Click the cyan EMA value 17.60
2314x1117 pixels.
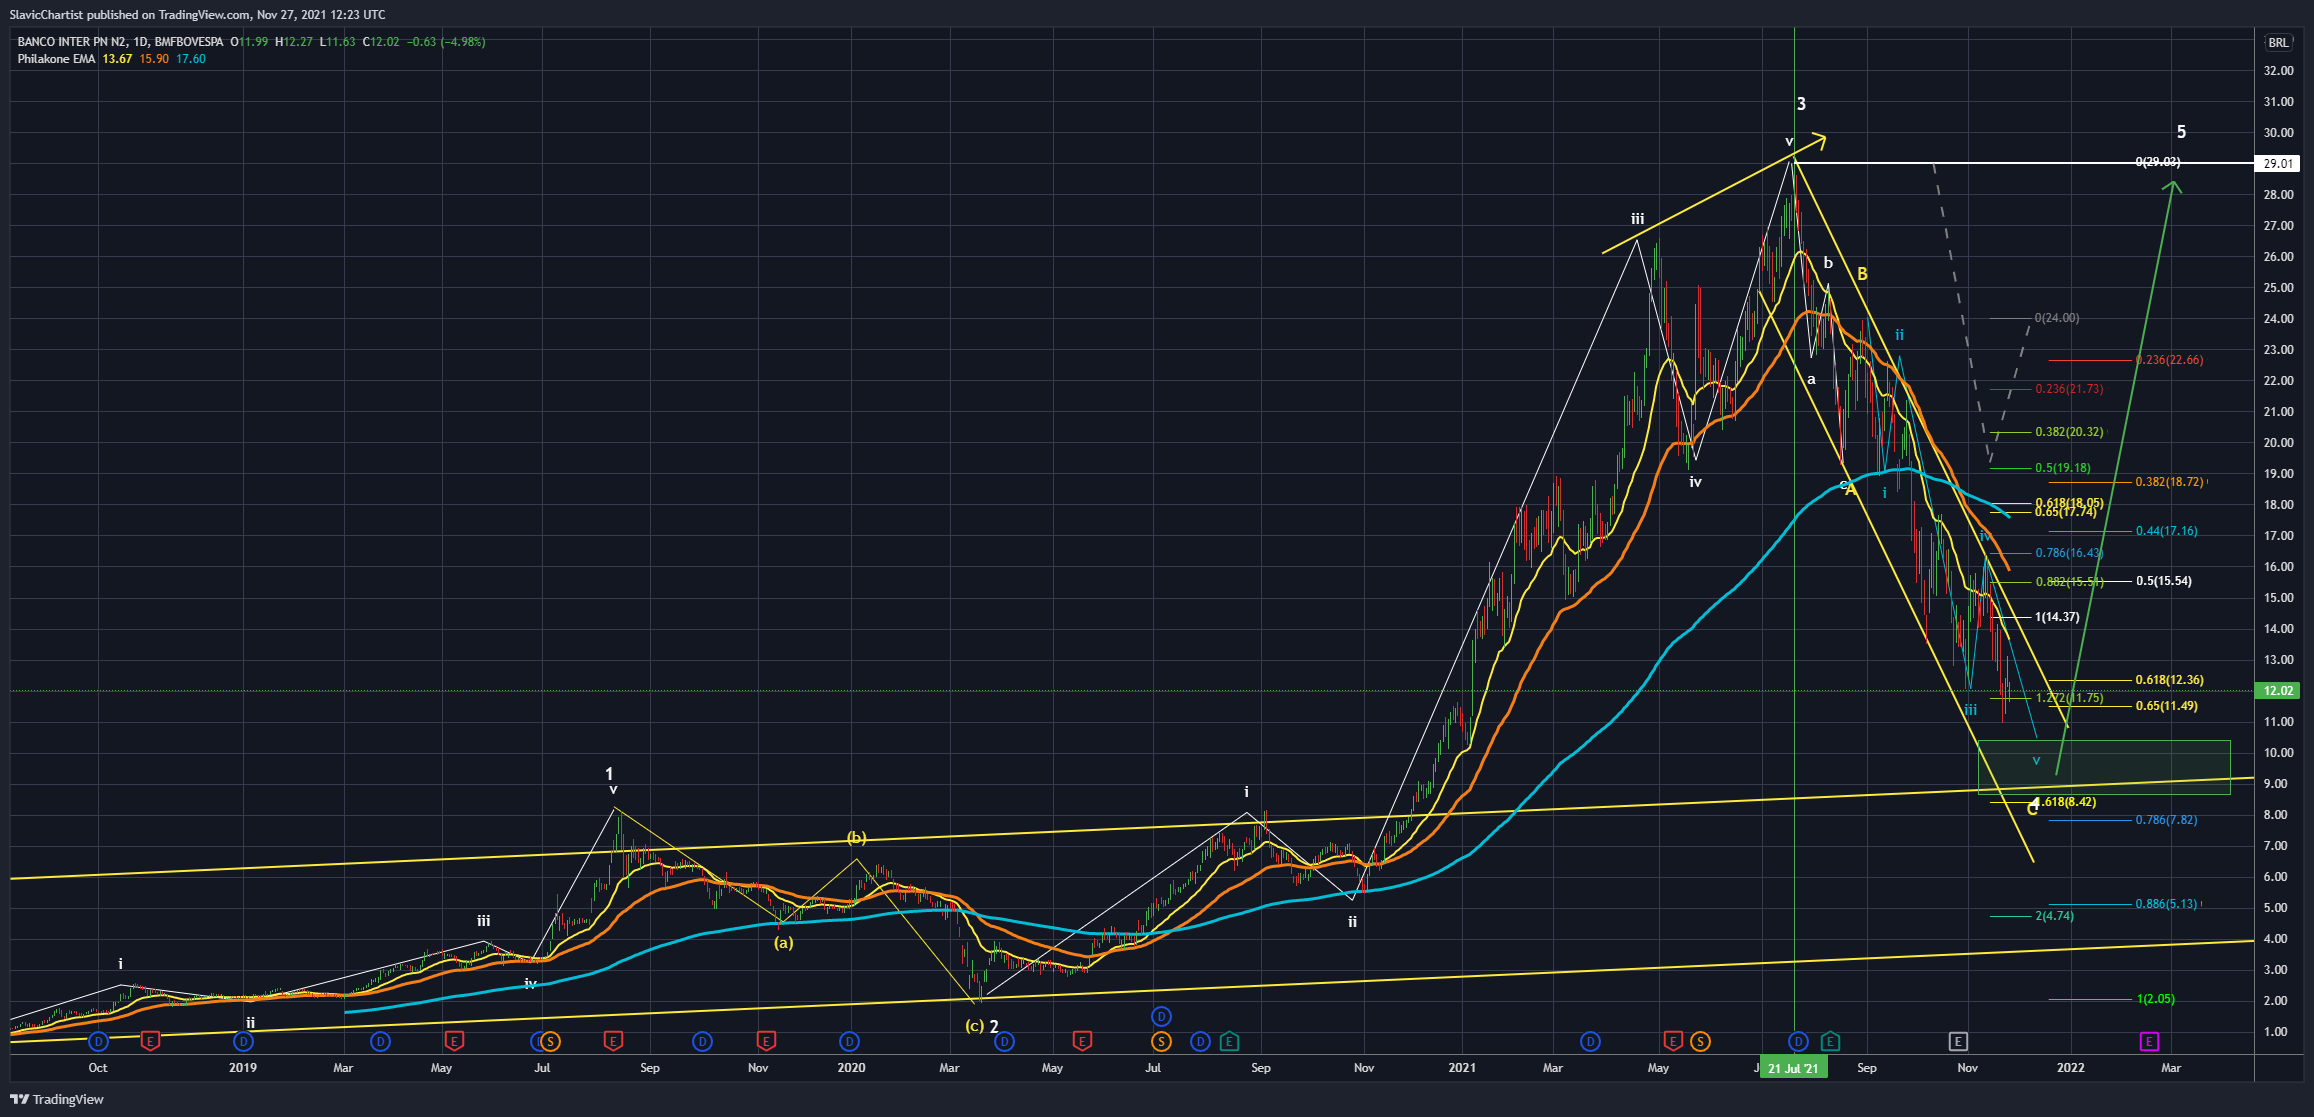191,59
